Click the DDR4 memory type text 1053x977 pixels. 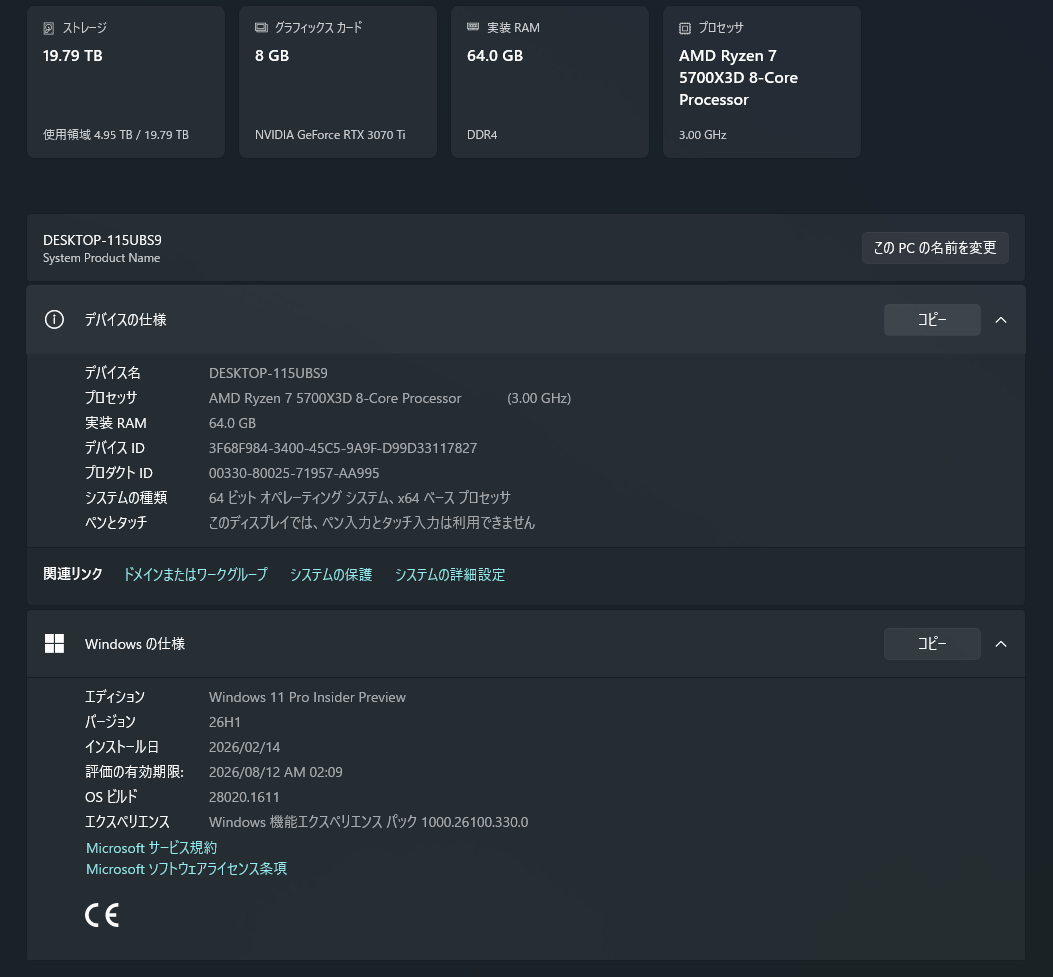[x=482, y=135]
